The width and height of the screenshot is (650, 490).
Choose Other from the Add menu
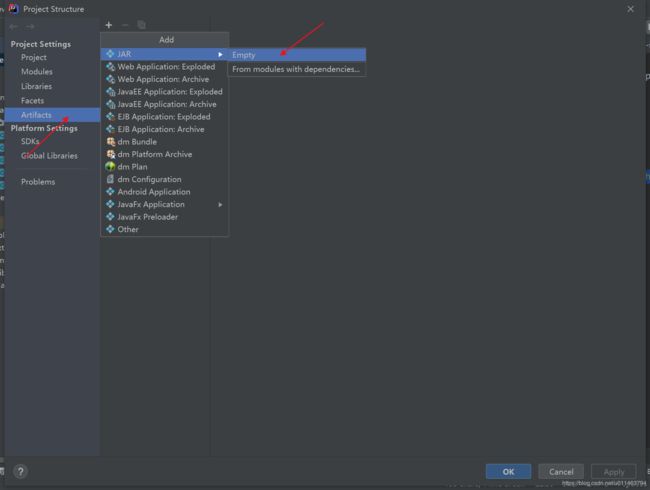(165, 229)
